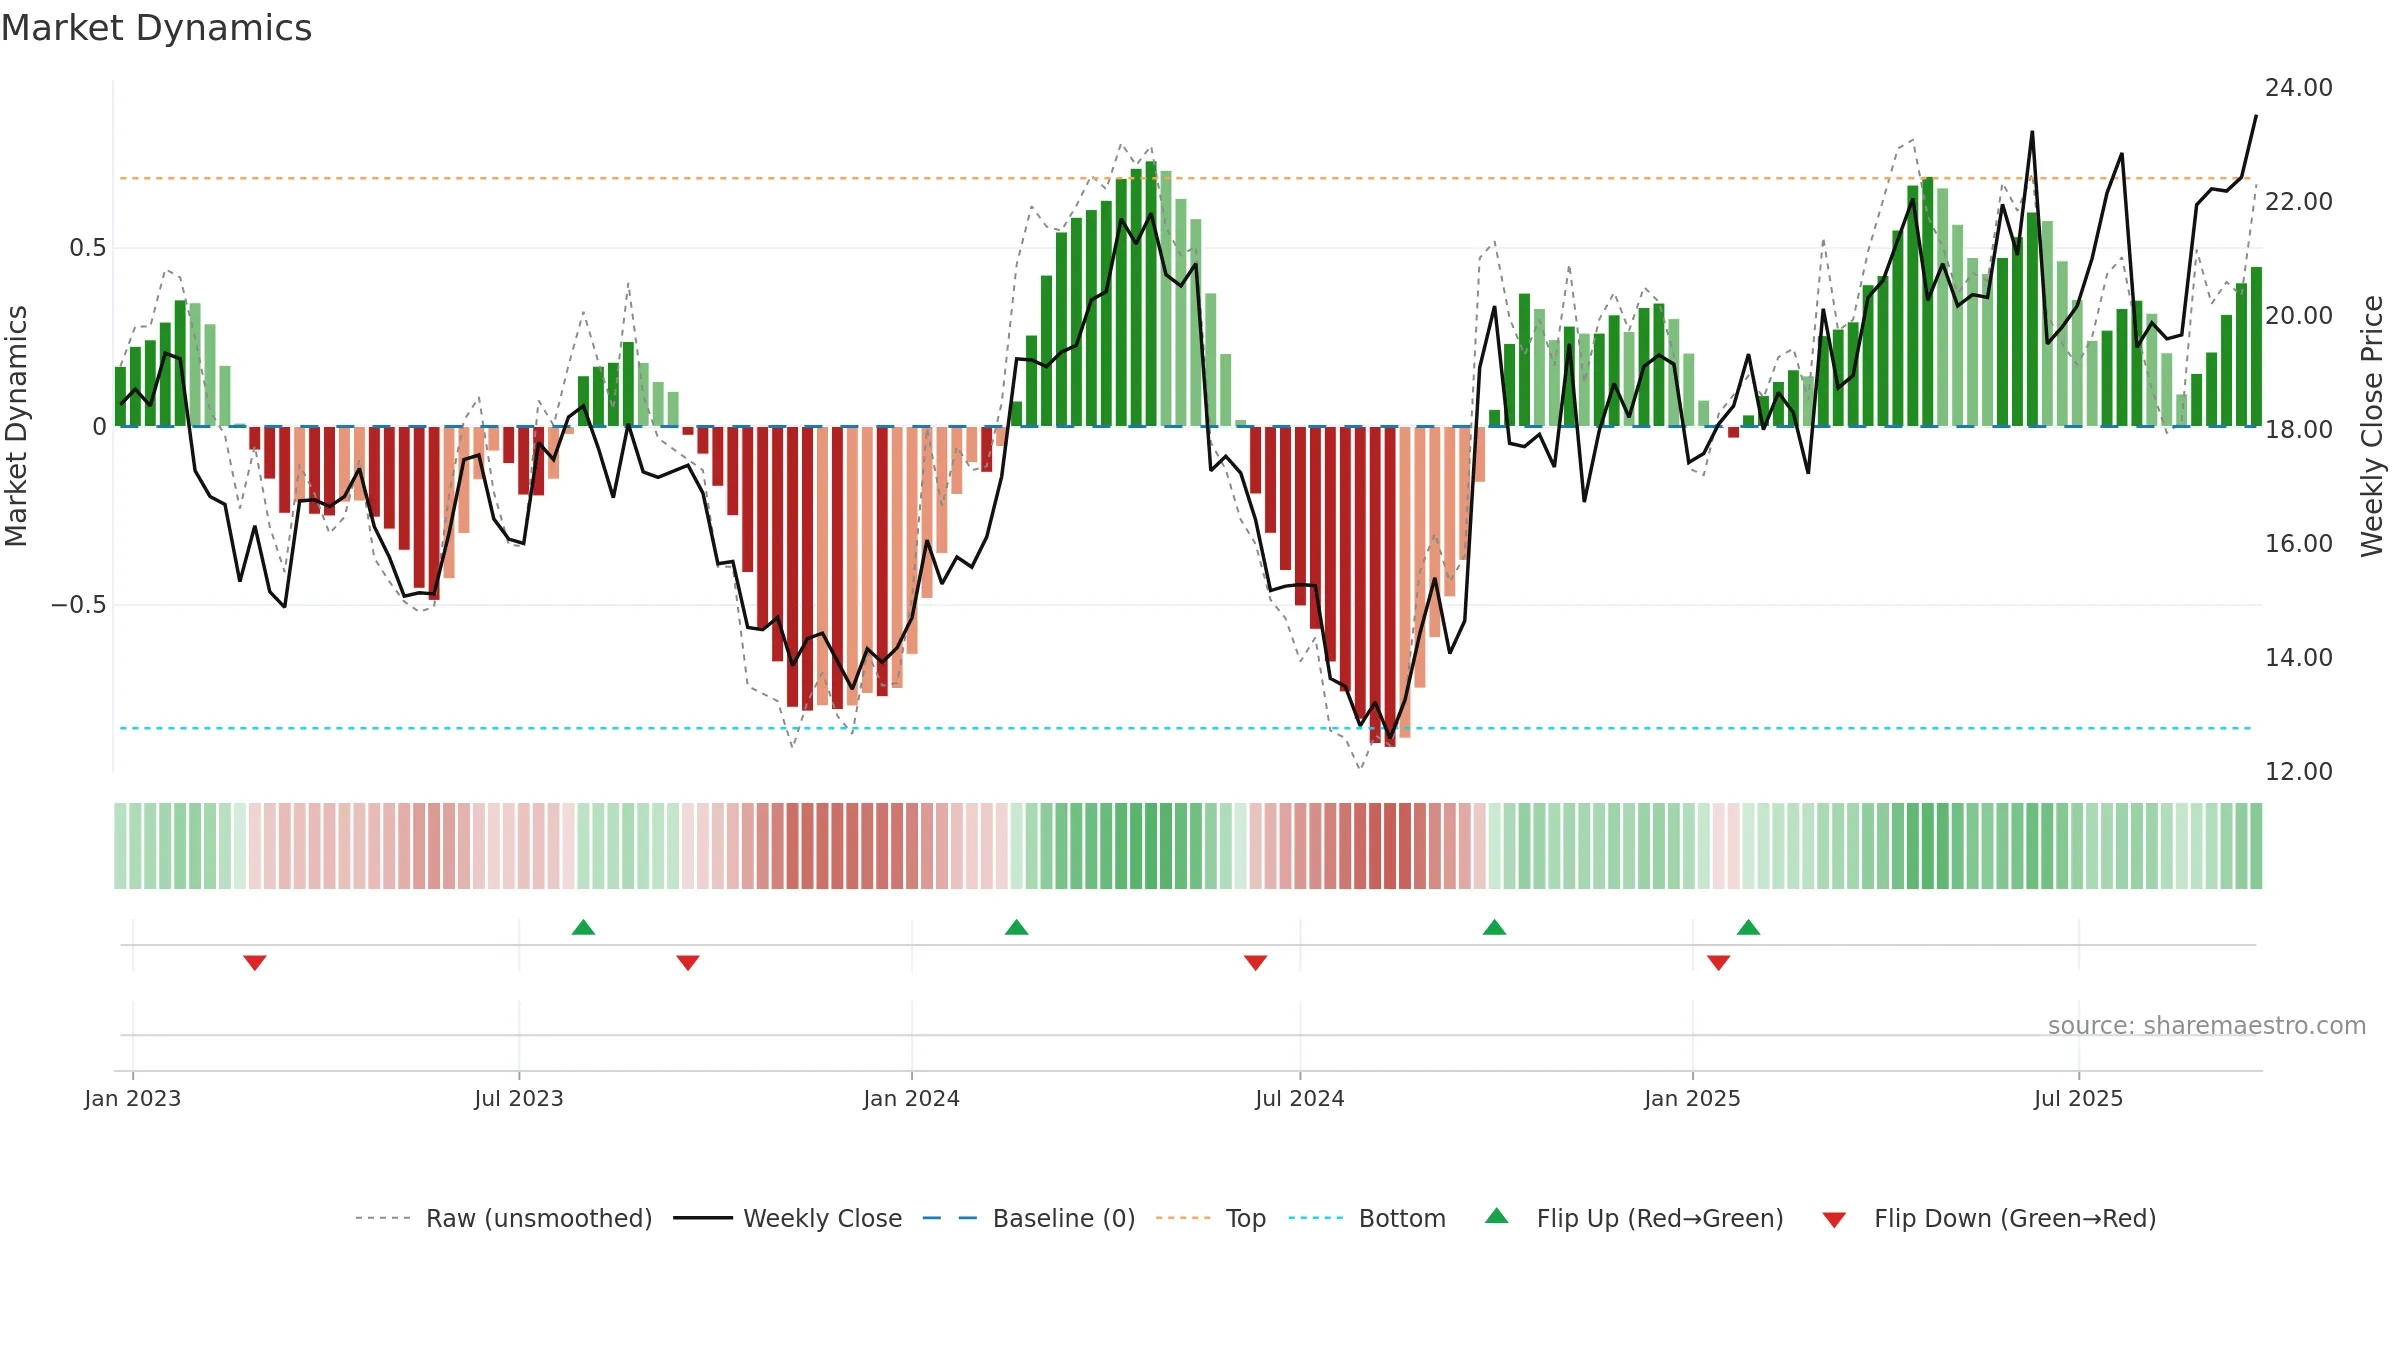This screenshot has height=1350, width=2400.
Task: Select green flip-up marker between Jul 2024 and Jan 2025
Action: [1495, 927]
